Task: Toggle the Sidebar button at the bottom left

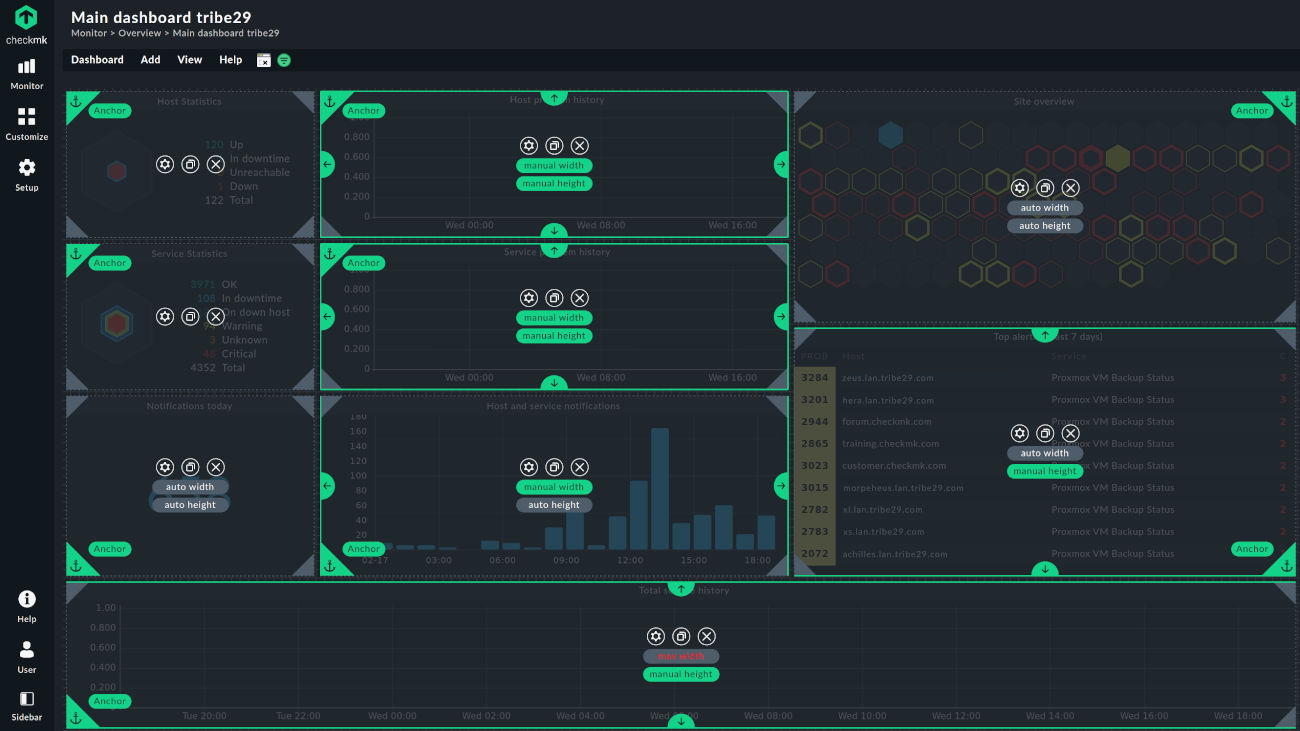Action: point(27,706)
